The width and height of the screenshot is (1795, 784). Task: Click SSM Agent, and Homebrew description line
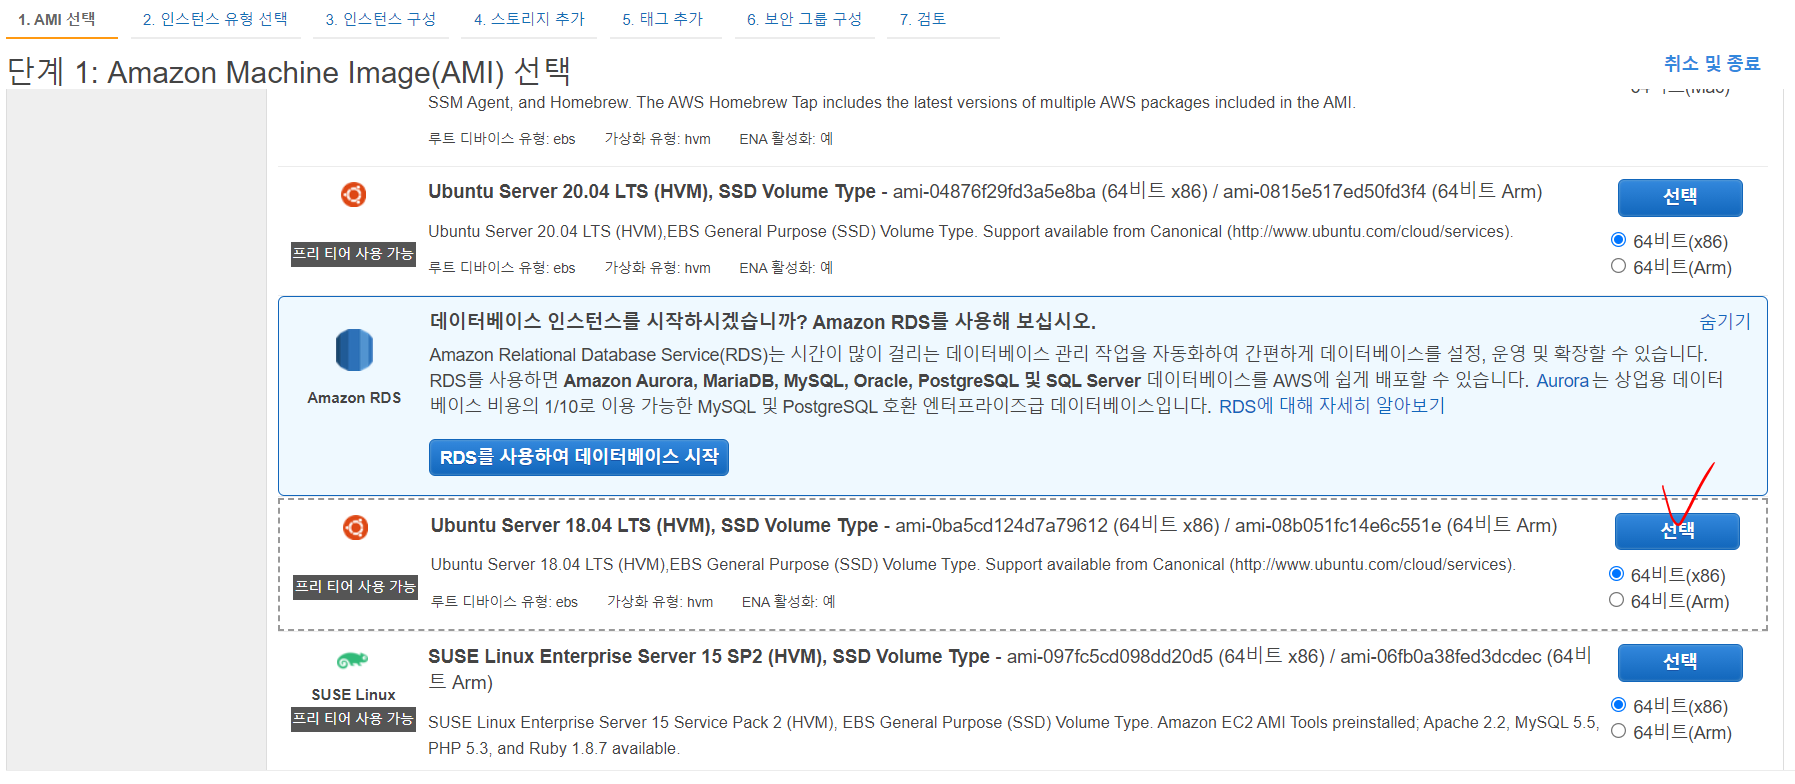pos(892,103)
